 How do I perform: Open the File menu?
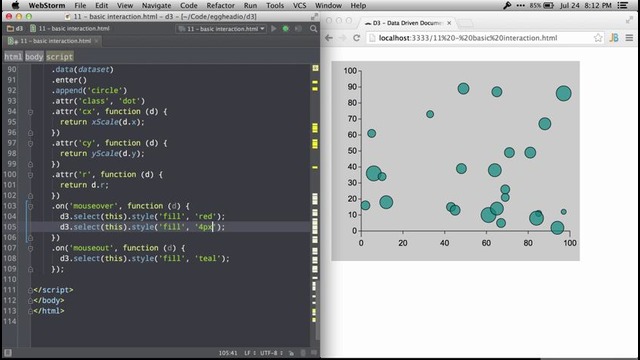click(80, 5)
